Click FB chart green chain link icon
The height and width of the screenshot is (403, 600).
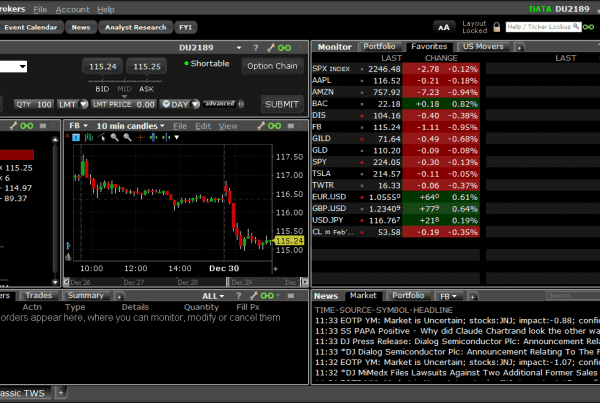pos(274,126)
